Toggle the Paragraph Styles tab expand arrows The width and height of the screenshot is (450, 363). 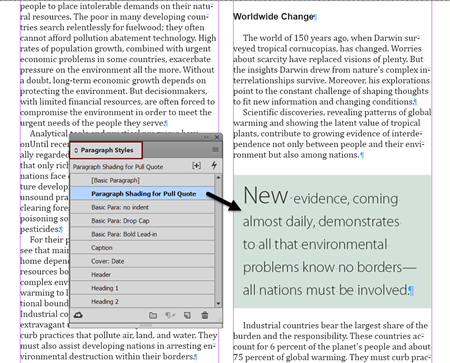[76, 150]
